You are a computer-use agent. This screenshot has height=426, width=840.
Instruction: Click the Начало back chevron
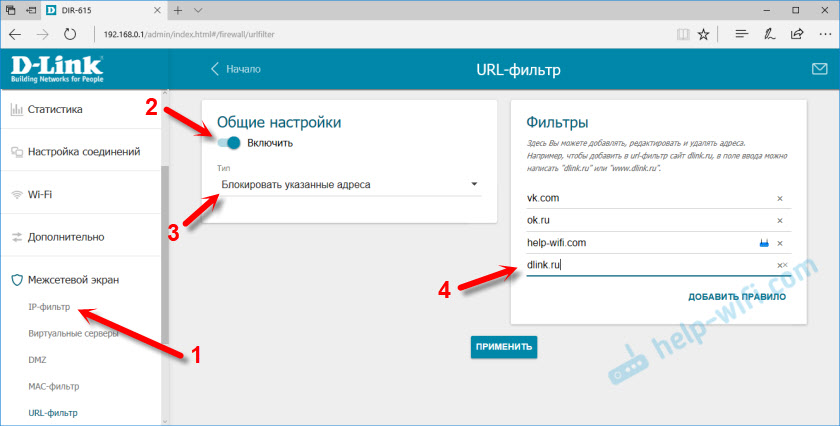(215, 69)
